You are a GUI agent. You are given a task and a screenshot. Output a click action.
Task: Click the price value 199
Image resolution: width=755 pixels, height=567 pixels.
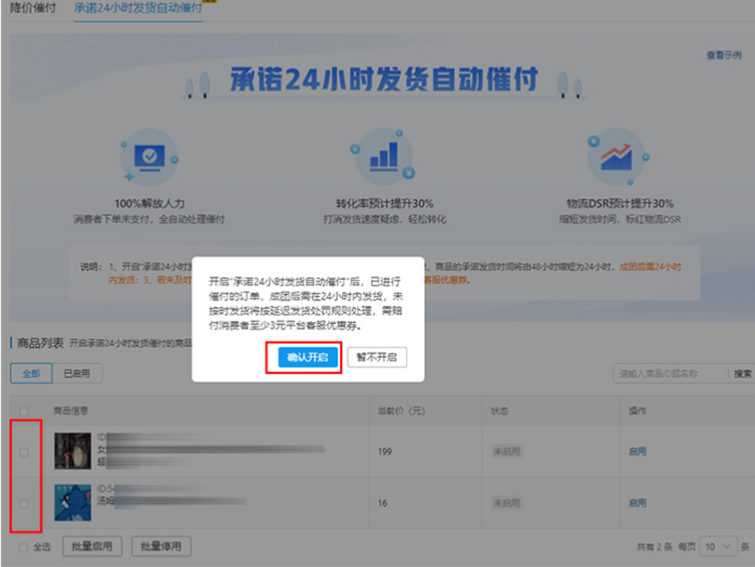(385, 451)
